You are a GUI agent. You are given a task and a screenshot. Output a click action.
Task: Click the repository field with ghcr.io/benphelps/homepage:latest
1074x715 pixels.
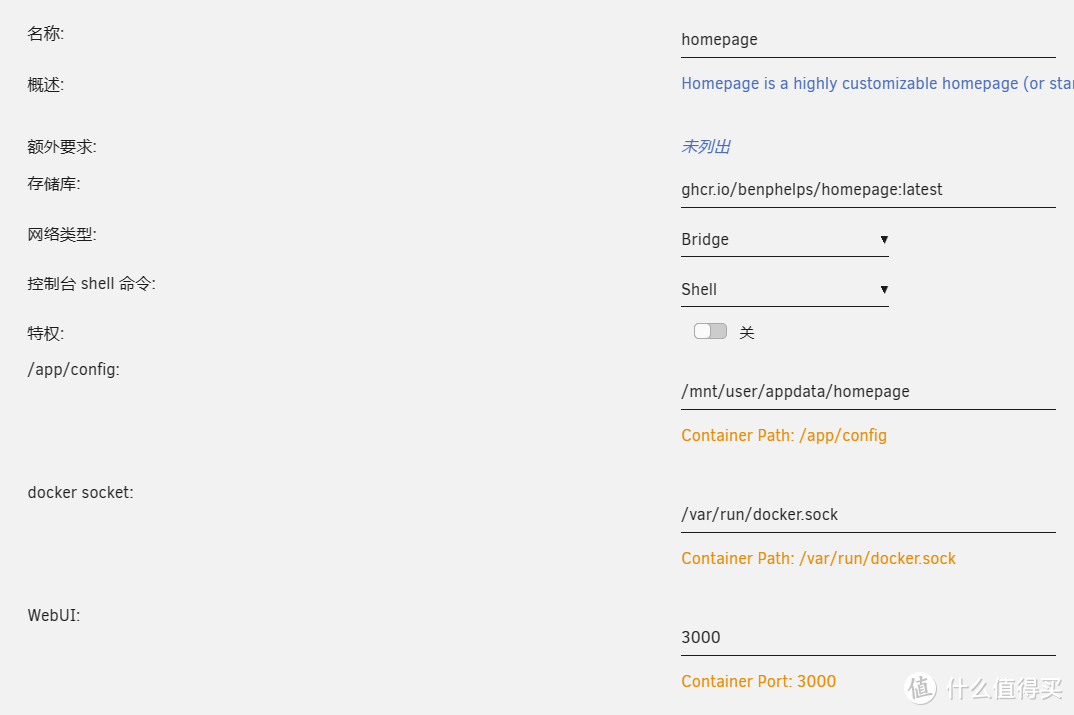tap(867, 189)
